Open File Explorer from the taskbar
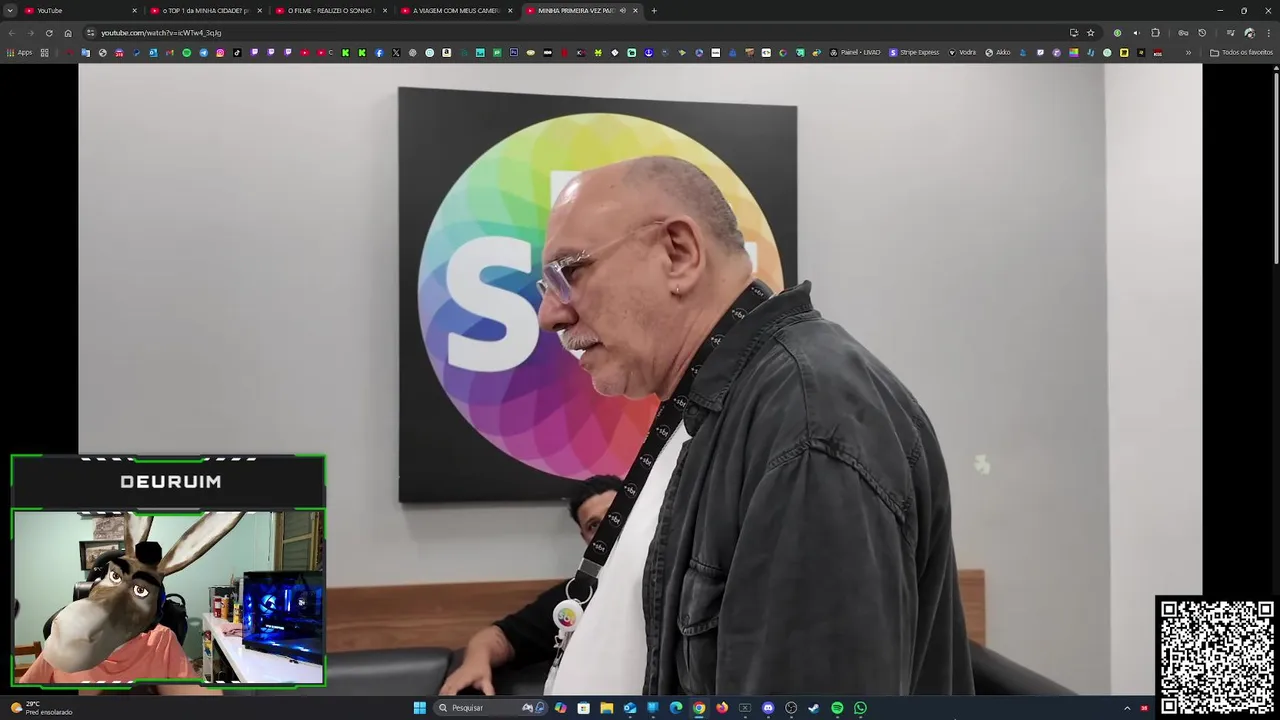The width and height of the screenshot is (1280, 720). [x=607, y=708]
